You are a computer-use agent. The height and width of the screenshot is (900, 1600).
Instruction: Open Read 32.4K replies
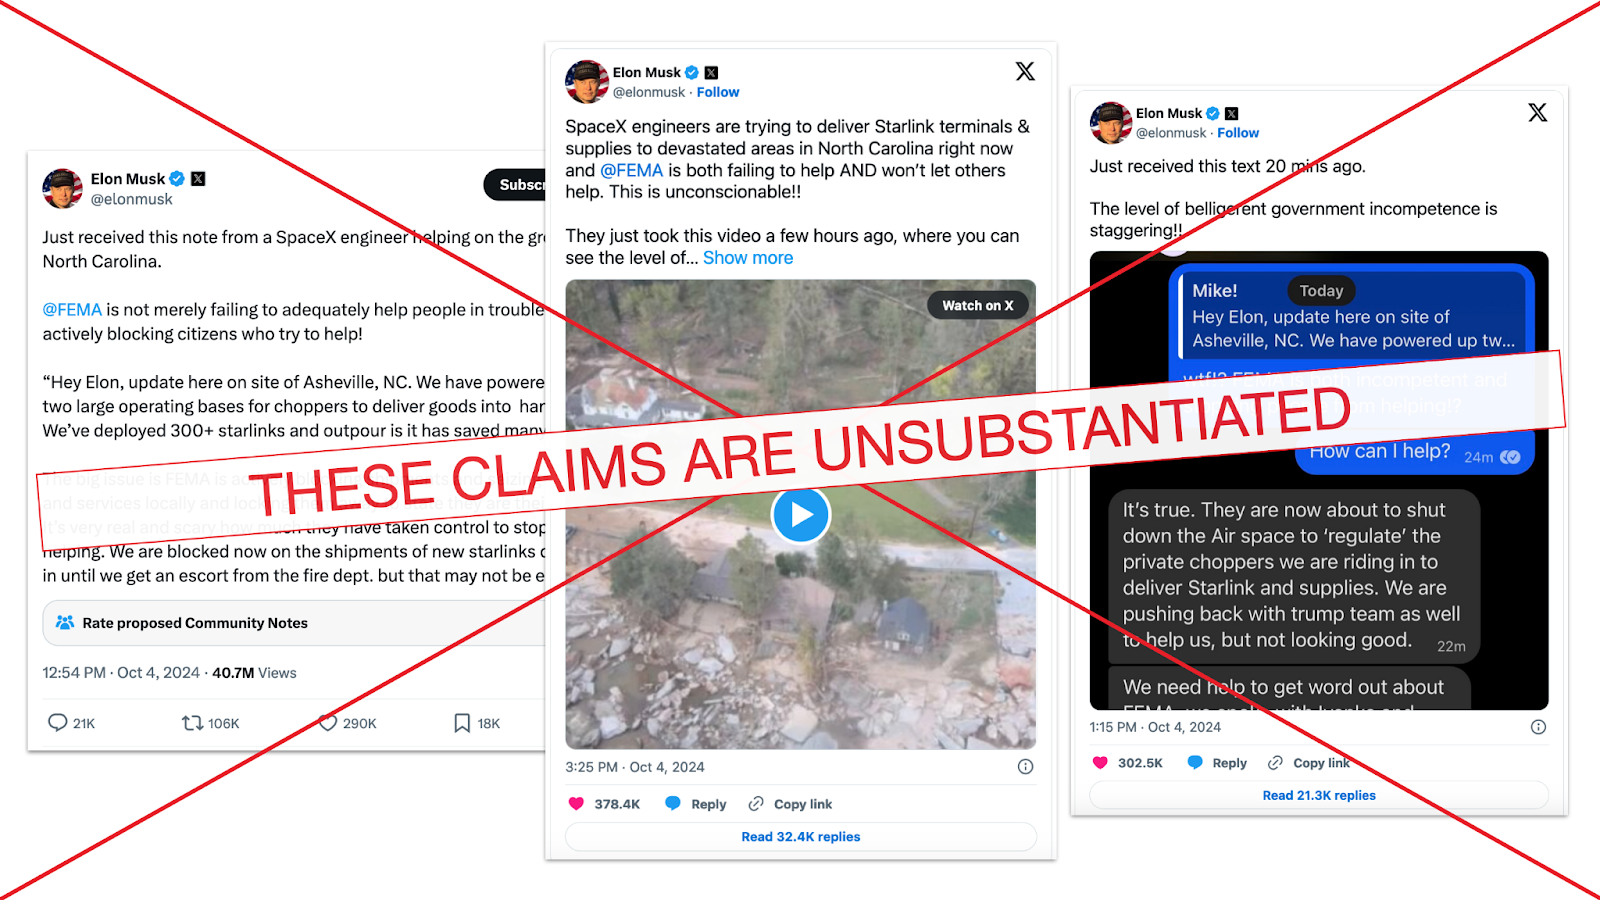(801, 837)
